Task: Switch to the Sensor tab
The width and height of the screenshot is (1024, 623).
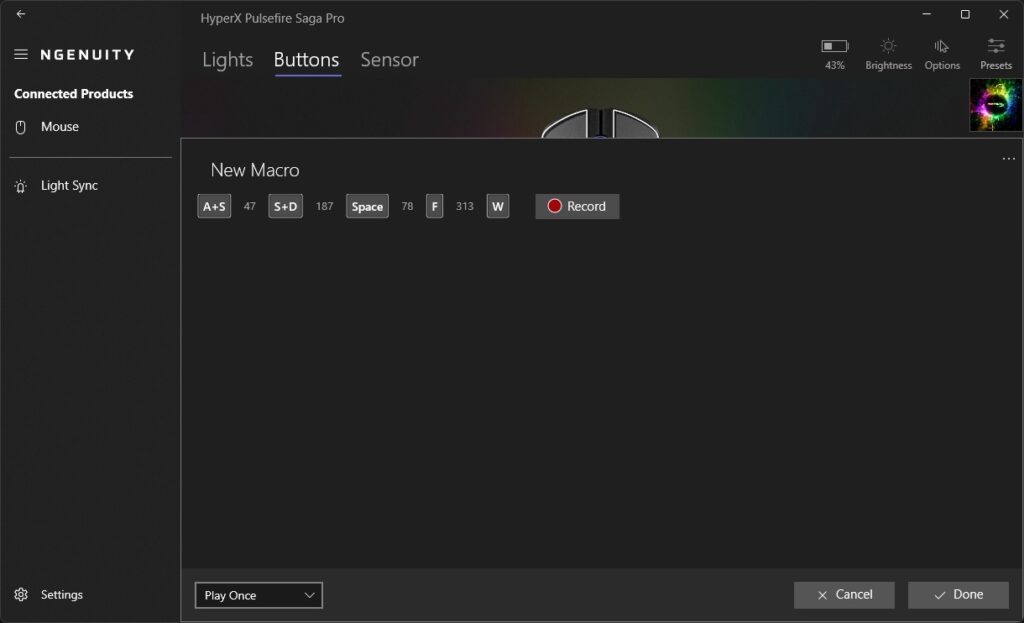Action: click(389, 60)
